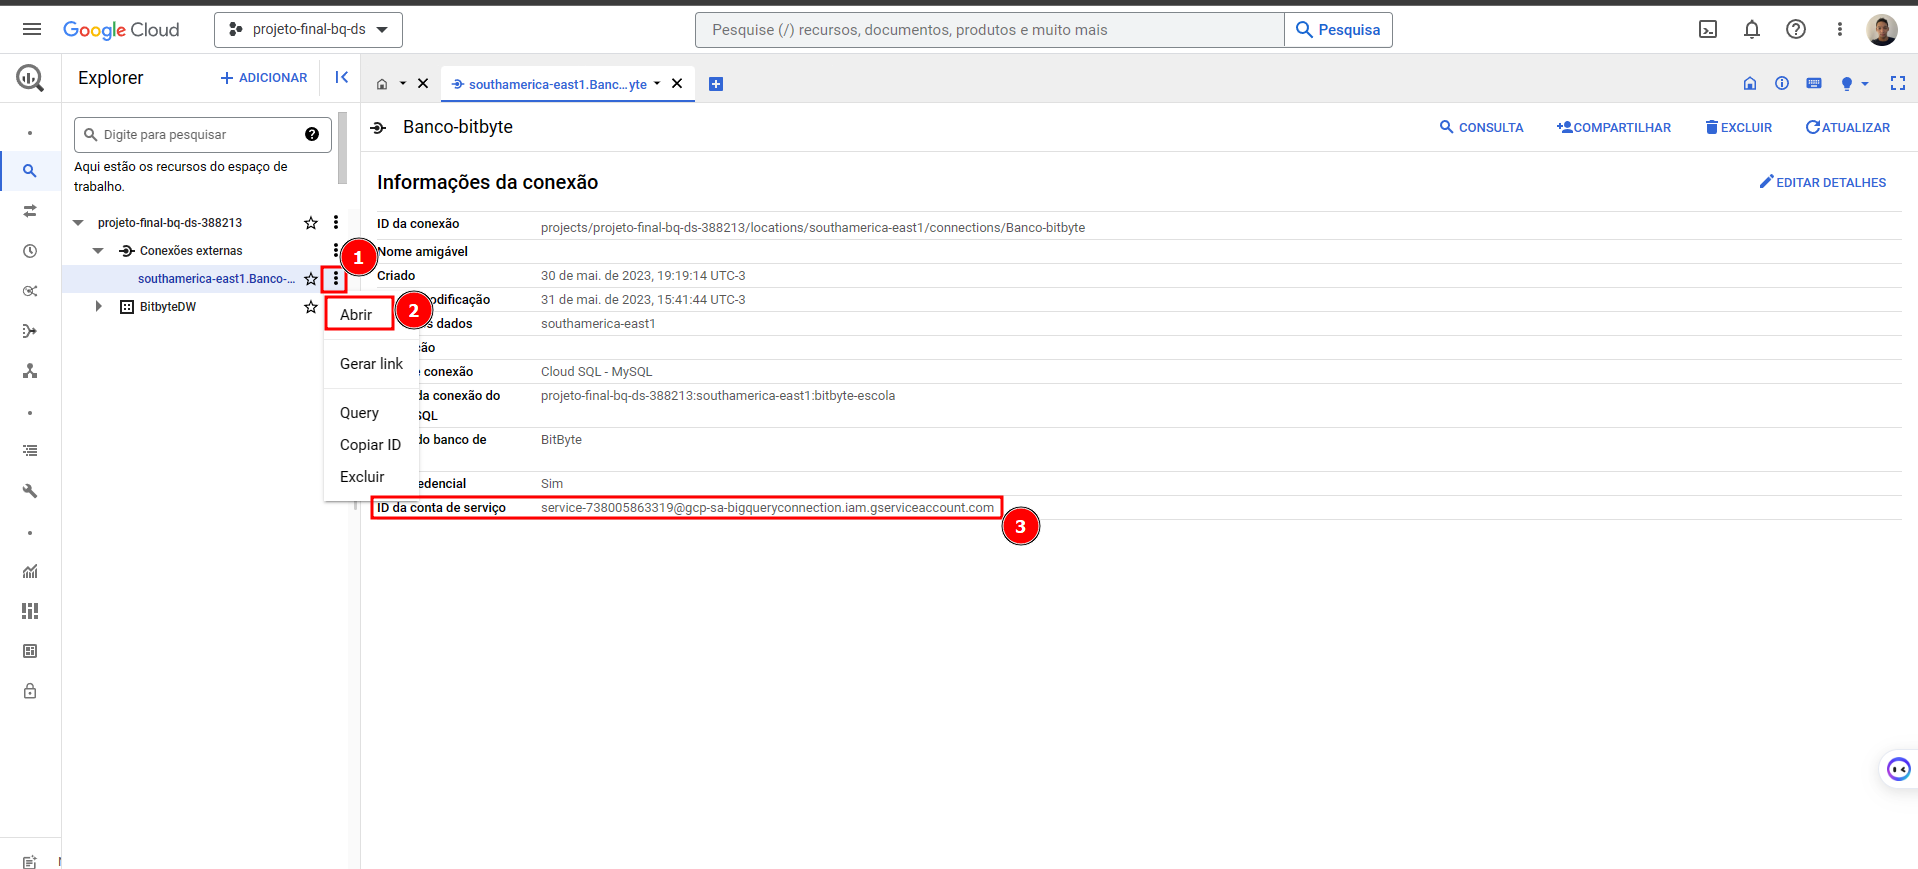1918x869 pixels.
Task: Click the info icon in the tab bar
Action: point(1782,83)
